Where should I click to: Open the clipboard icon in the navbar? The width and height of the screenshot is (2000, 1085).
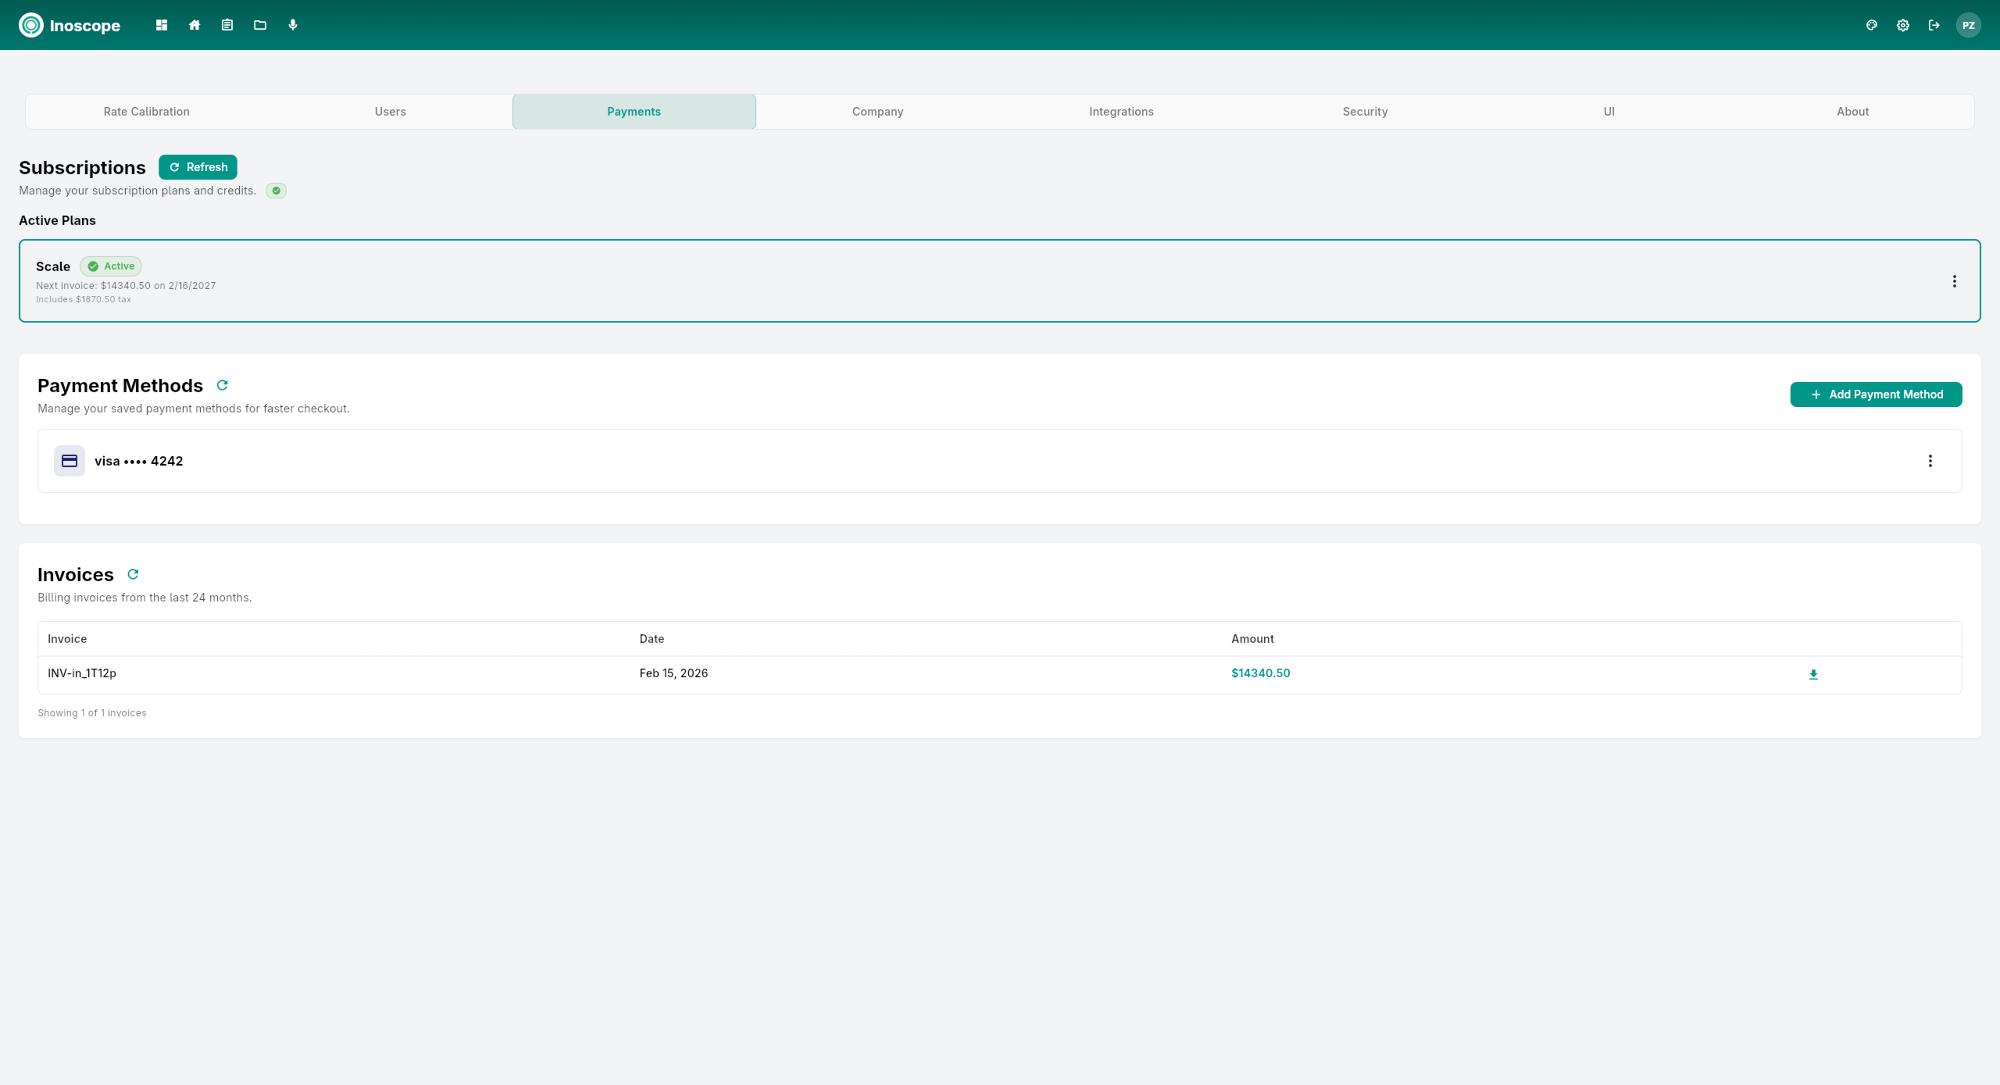click(x=227, y=25)
